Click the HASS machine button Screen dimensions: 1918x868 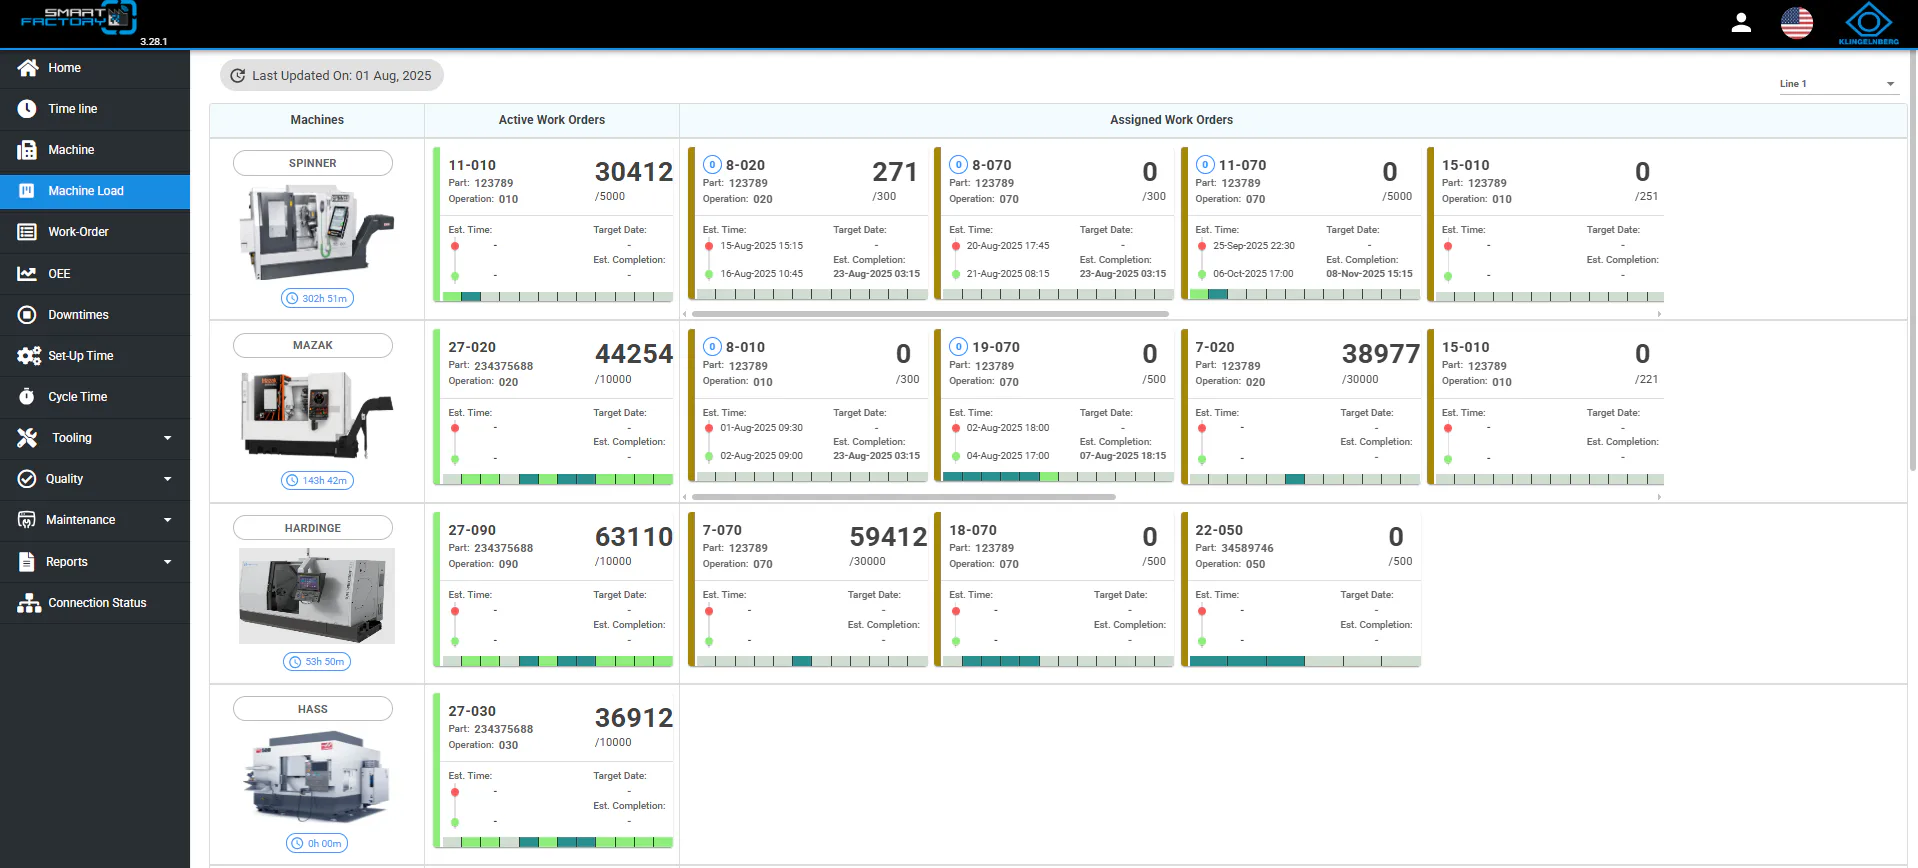click(x=313, y=709)
